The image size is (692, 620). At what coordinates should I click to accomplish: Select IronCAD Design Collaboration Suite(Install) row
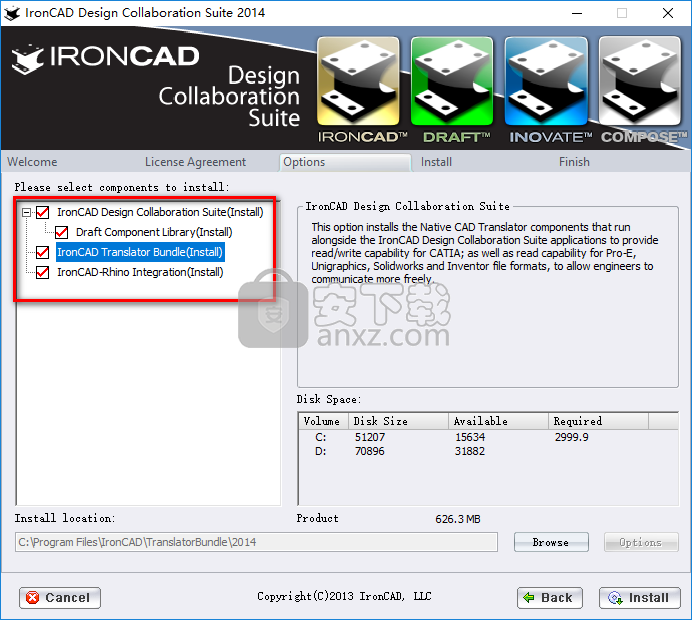pyautogui.click(x=160, y=212)
